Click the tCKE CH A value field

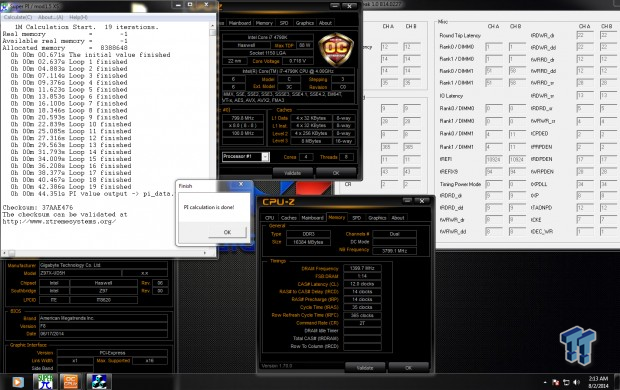tap(585, 220)
